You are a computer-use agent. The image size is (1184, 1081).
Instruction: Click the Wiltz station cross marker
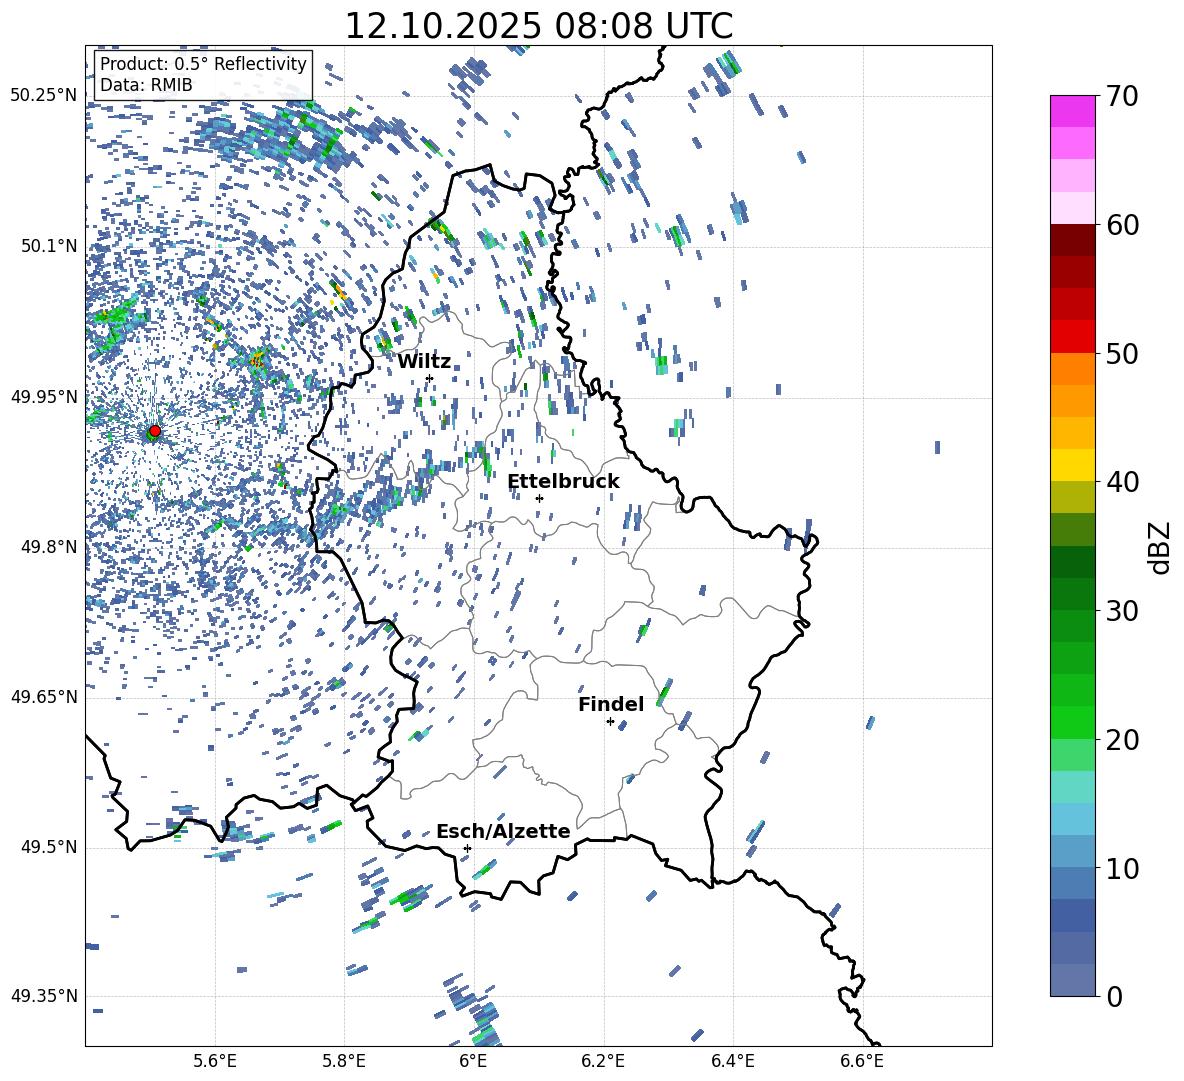point(429,378)
